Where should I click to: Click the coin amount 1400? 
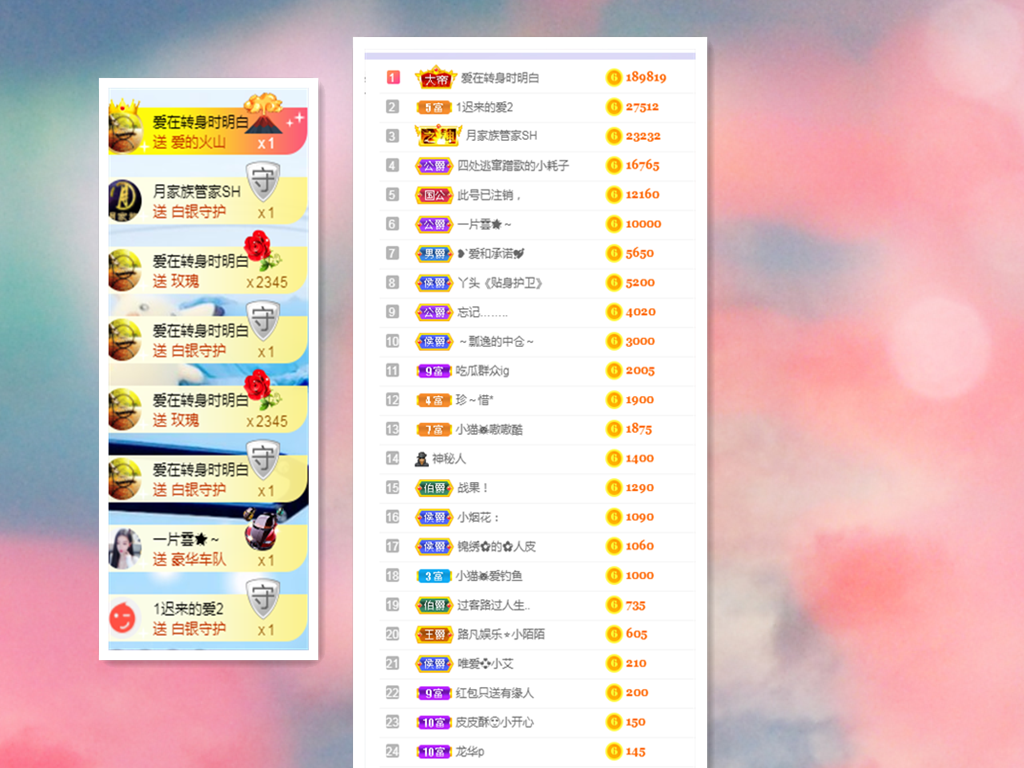coord(640,458)
